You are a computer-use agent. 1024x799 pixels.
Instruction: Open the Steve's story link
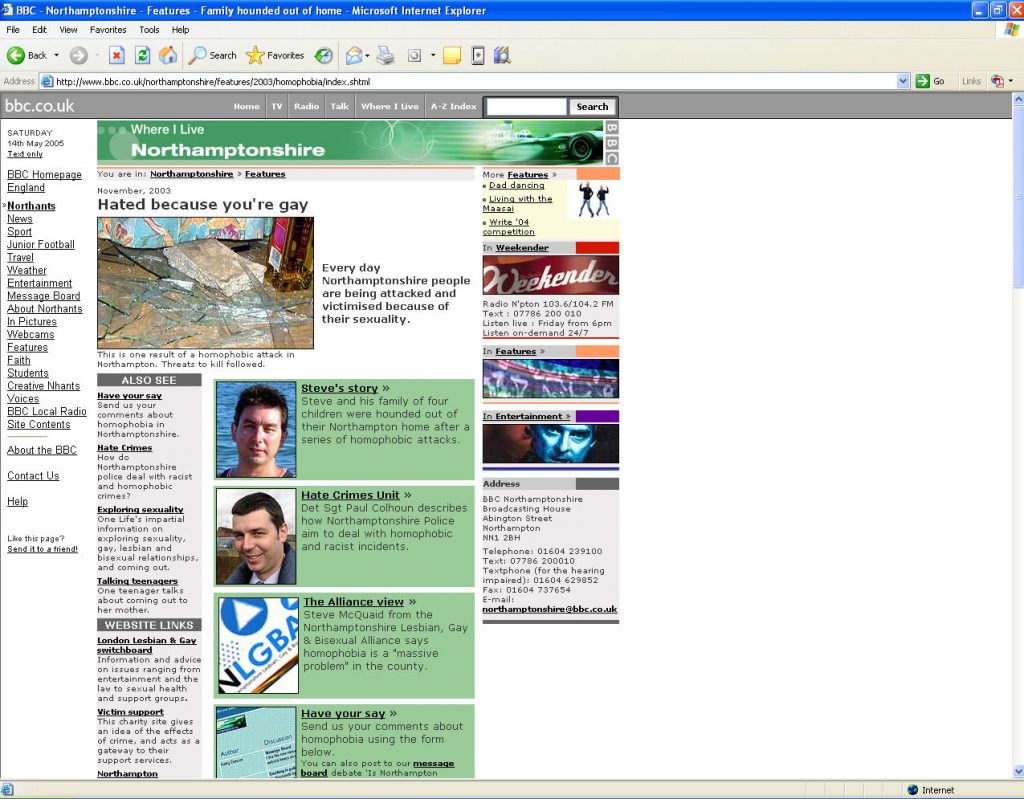pyautogui.click(x=340, y=388)
